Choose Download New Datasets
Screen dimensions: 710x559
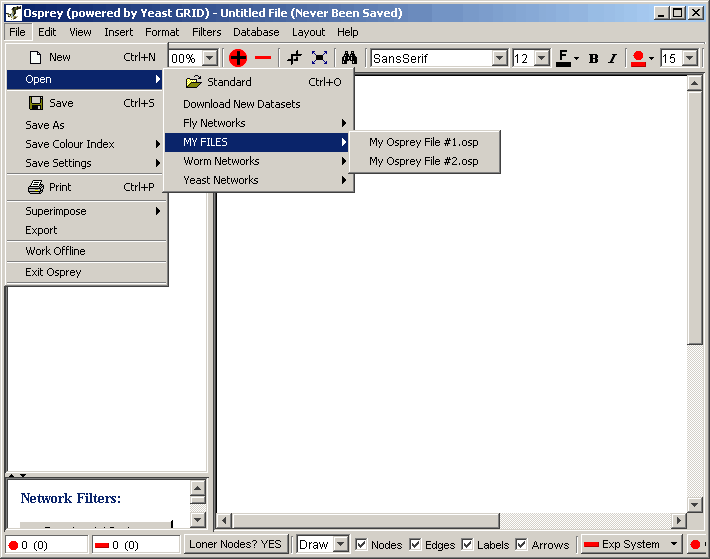tap(242, 104)
